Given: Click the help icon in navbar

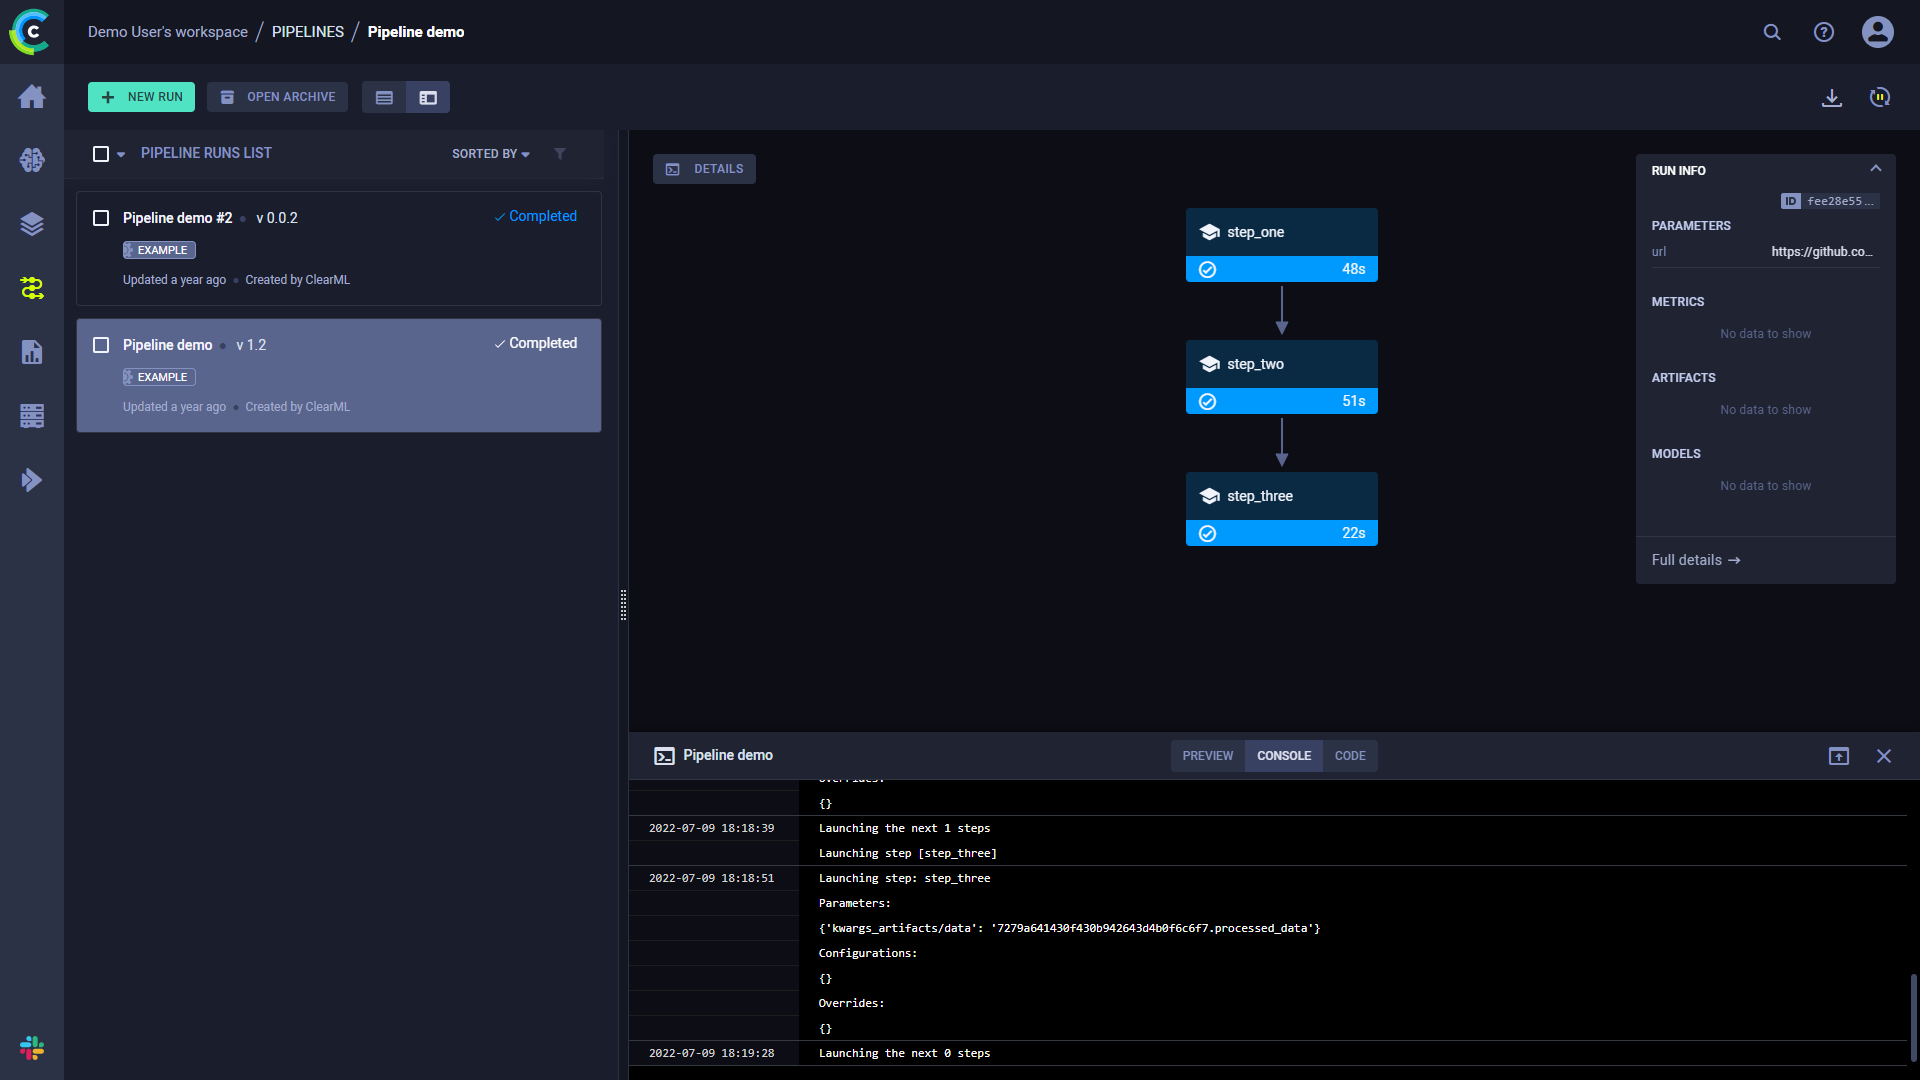Looking at the screenshot, I should (1822, 32).
